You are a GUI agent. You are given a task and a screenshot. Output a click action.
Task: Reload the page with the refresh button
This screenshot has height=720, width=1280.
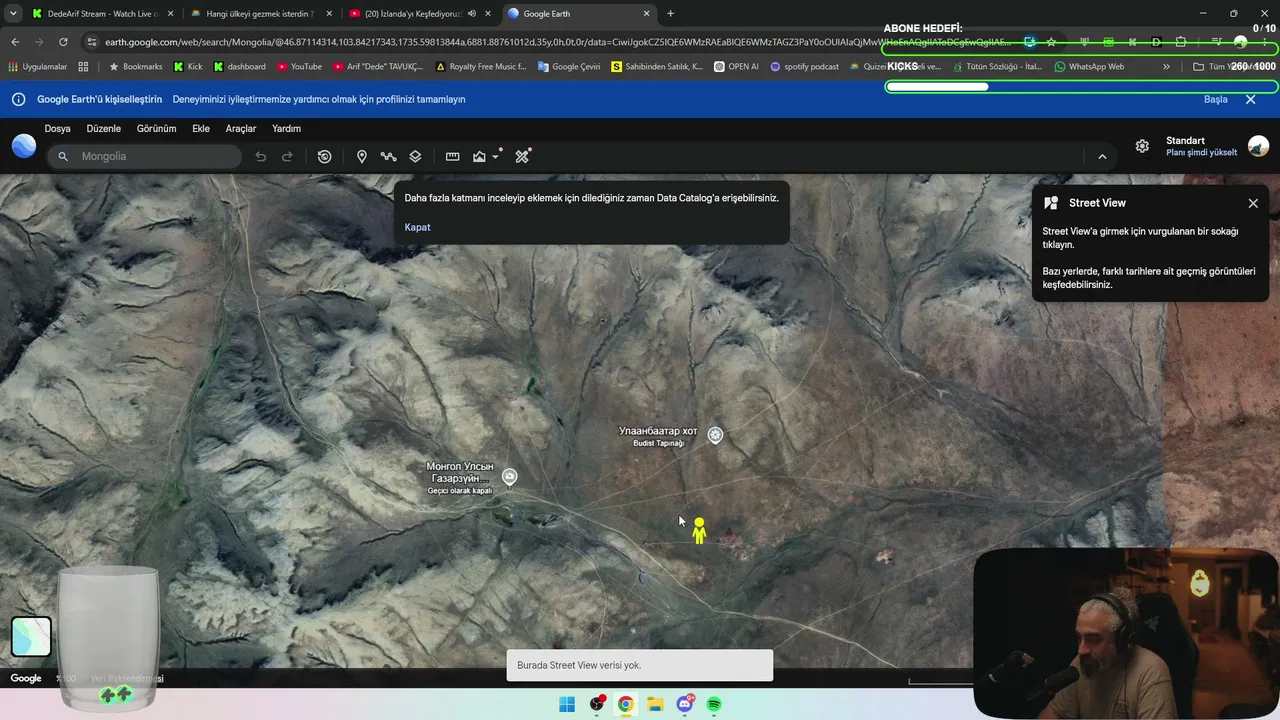click(x=63, y=42)
